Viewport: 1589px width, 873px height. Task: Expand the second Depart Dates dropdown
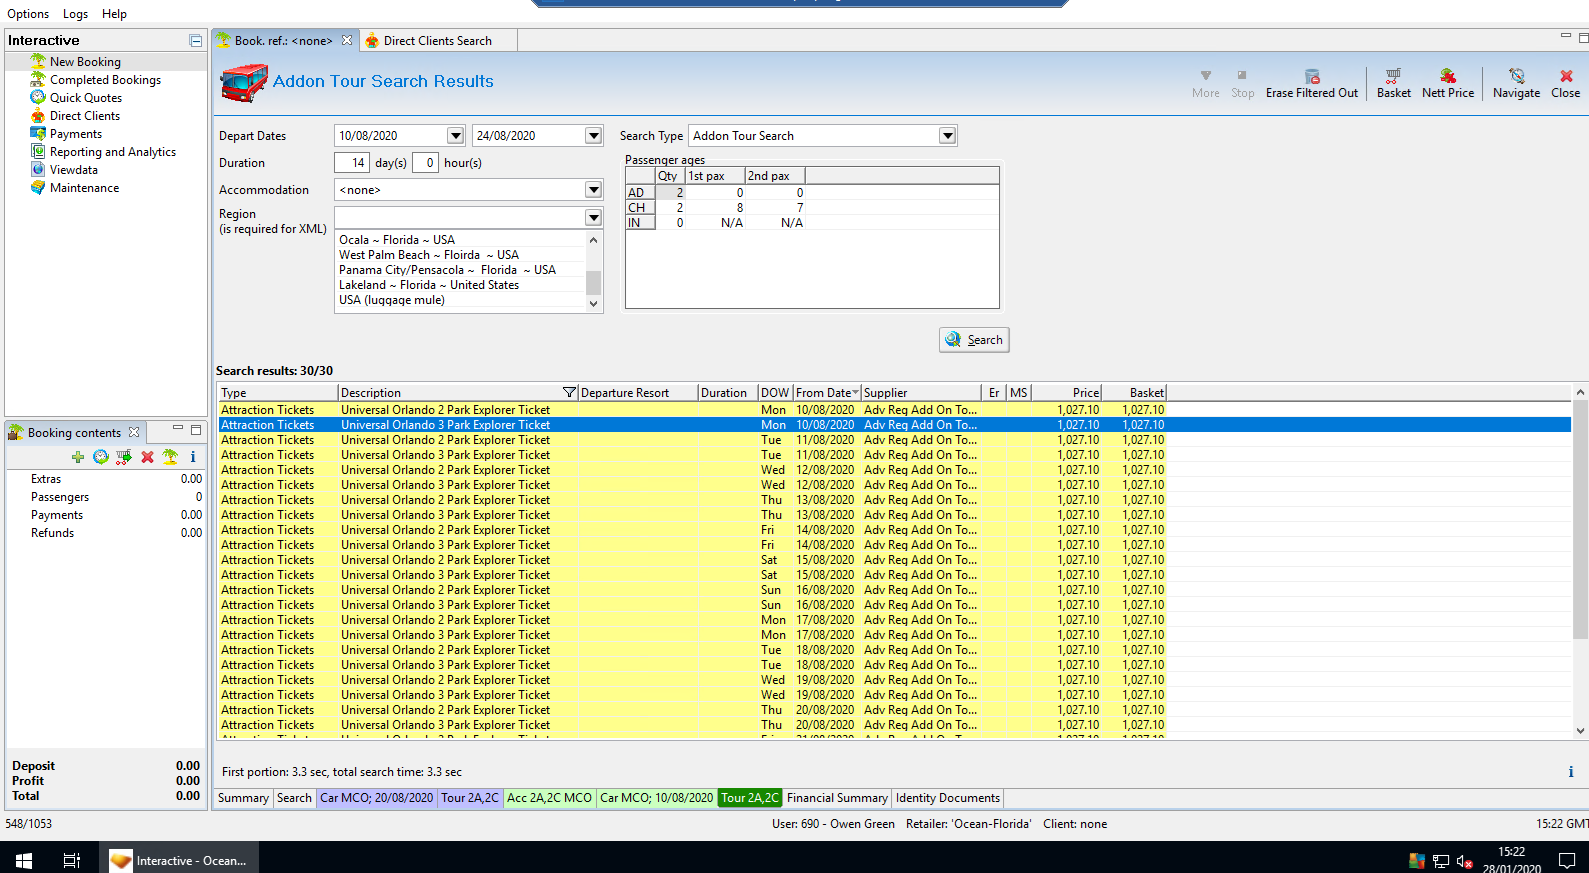click(594, 135)
